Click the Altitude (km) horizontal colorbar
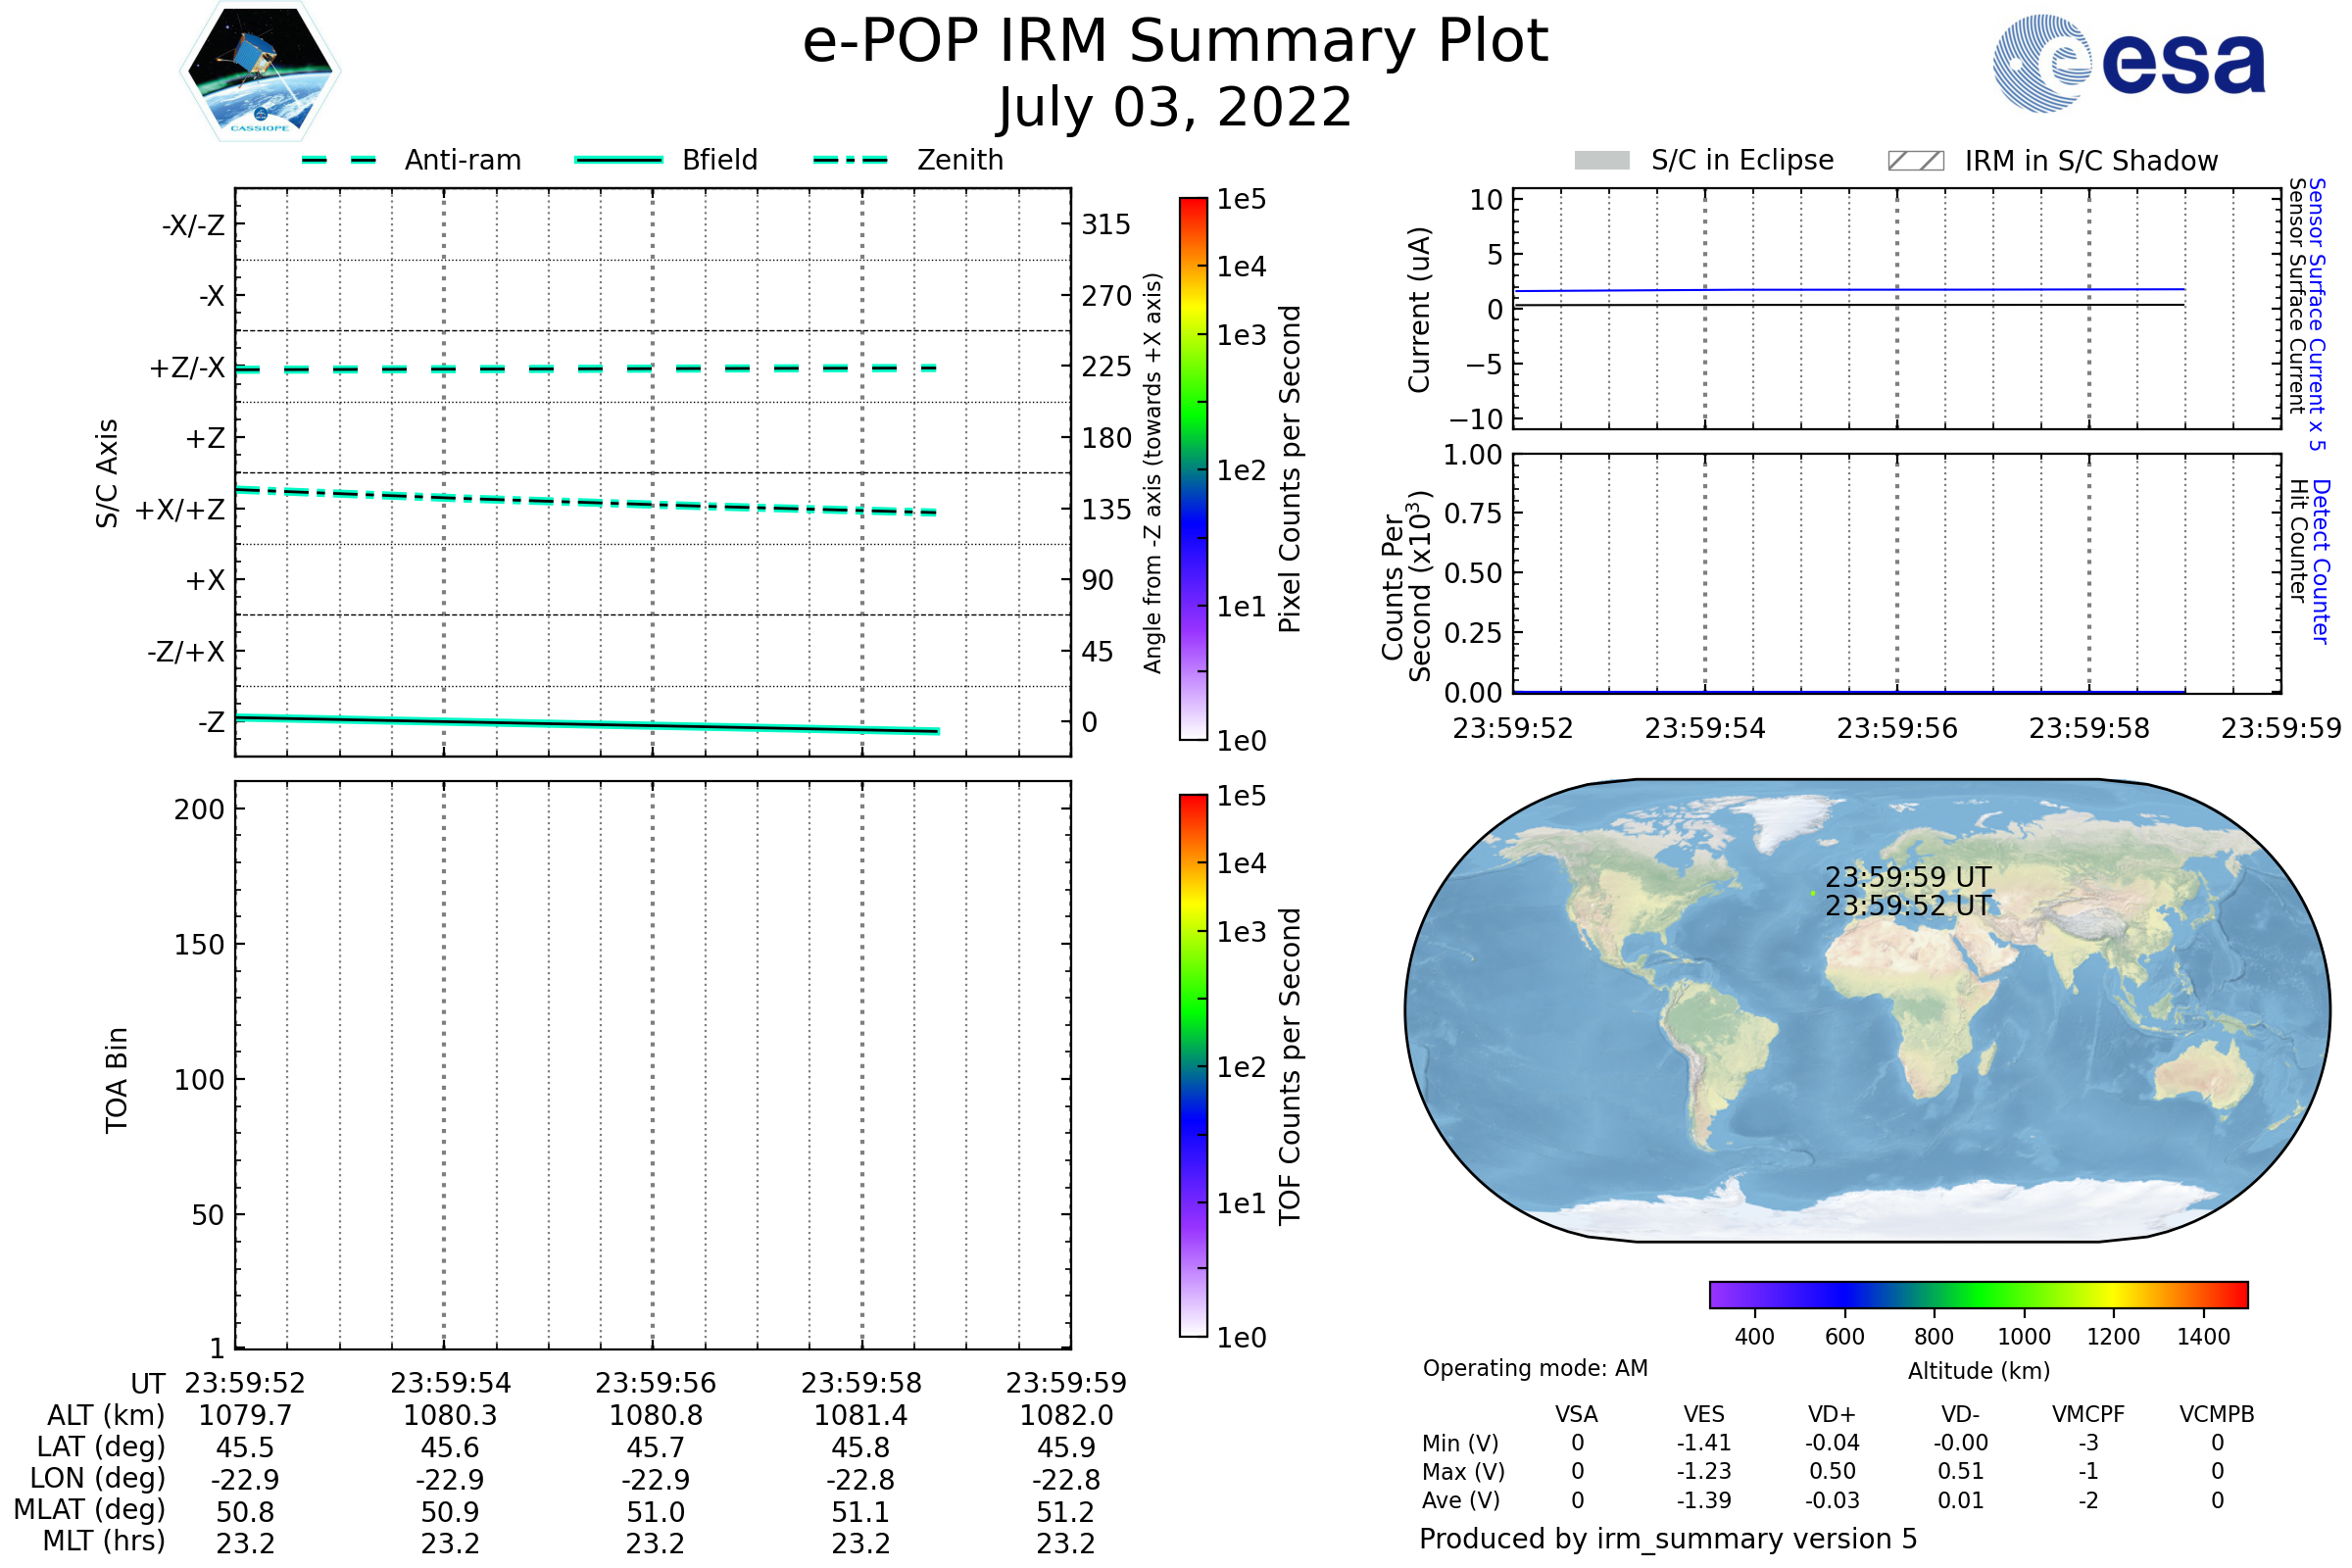This screenshot has width=2352, height=1568. click(1978, 1295)
